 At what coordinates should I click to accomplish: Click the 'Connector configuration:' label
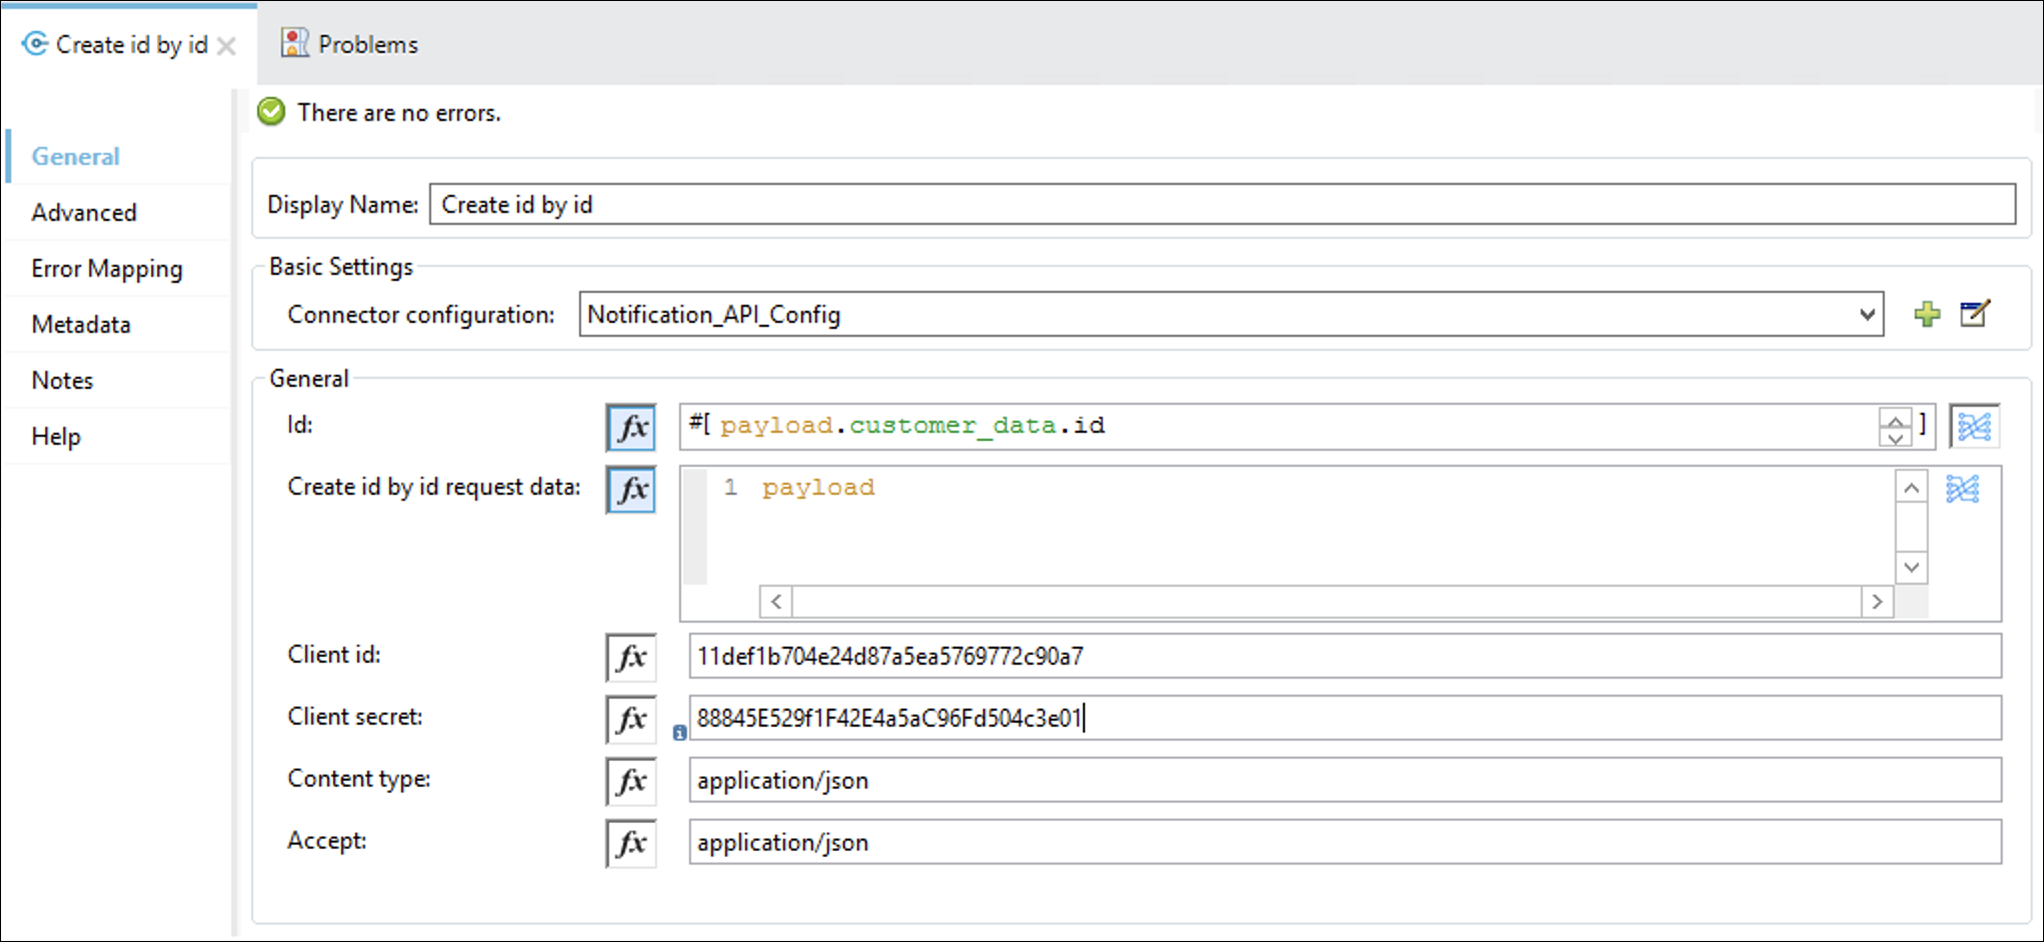point(421,315)
